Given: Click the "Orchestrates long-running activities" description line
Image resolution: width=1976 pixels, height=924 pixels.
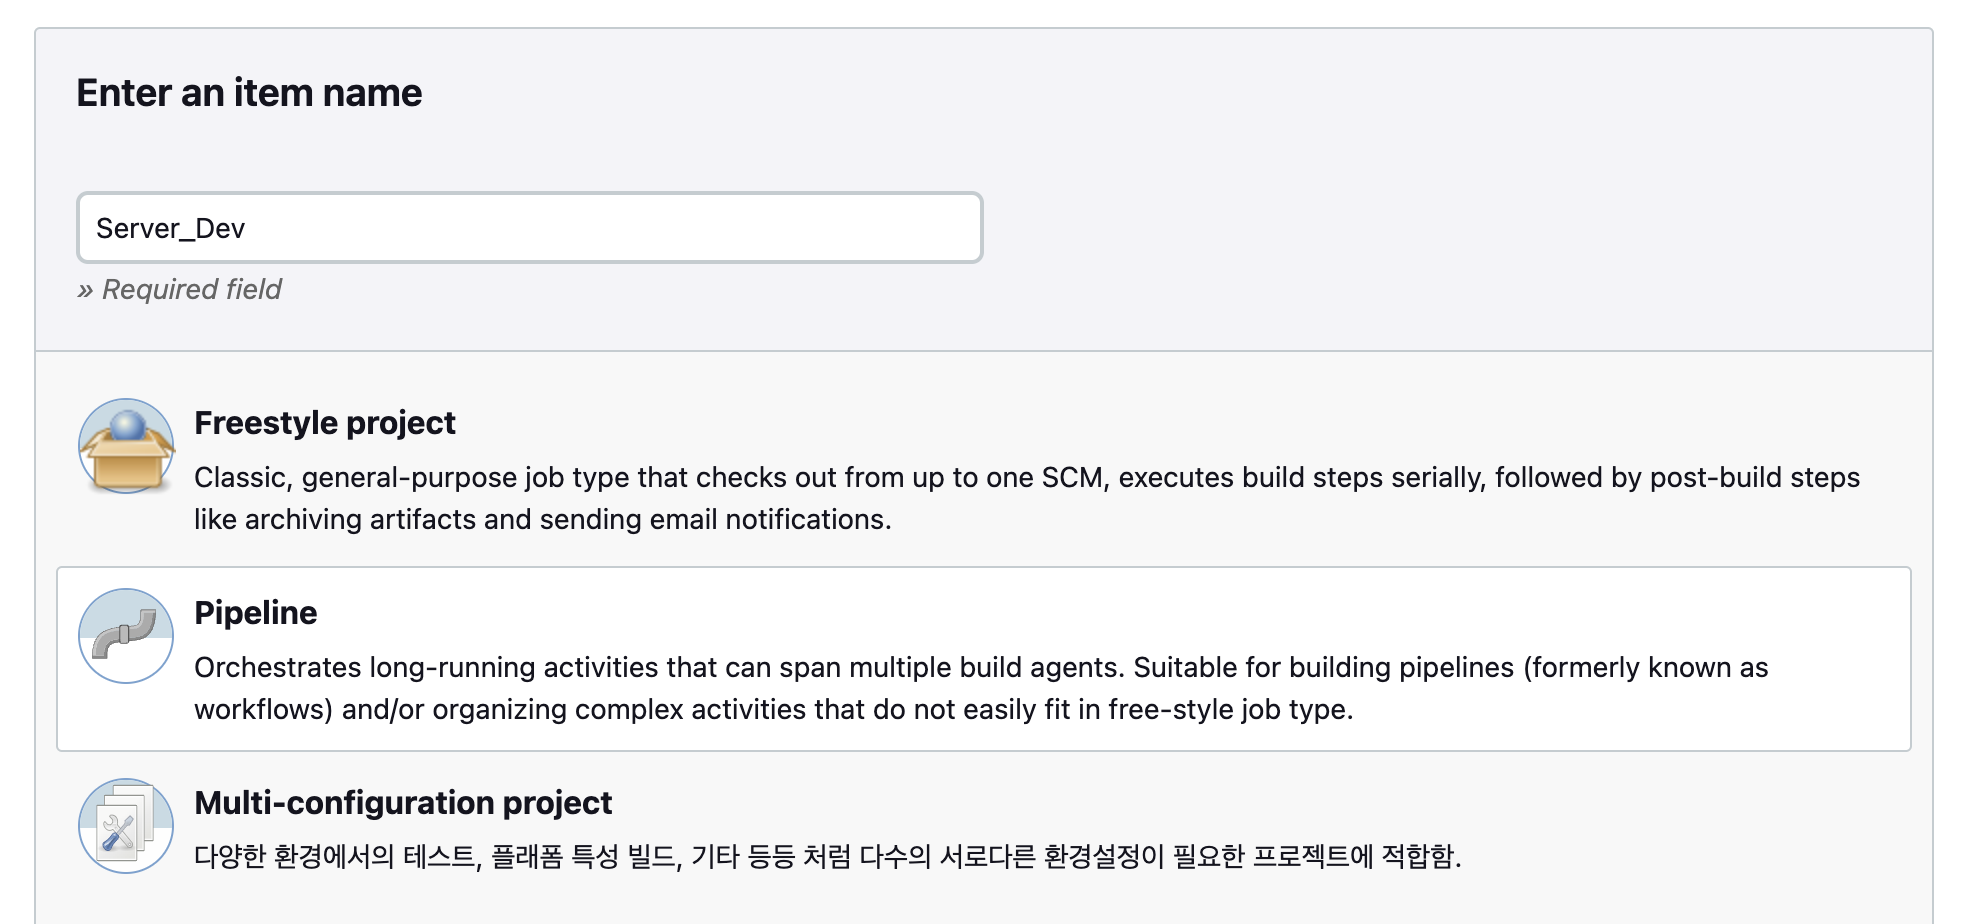Looking at the screenshot, I should tap(981, 667).
